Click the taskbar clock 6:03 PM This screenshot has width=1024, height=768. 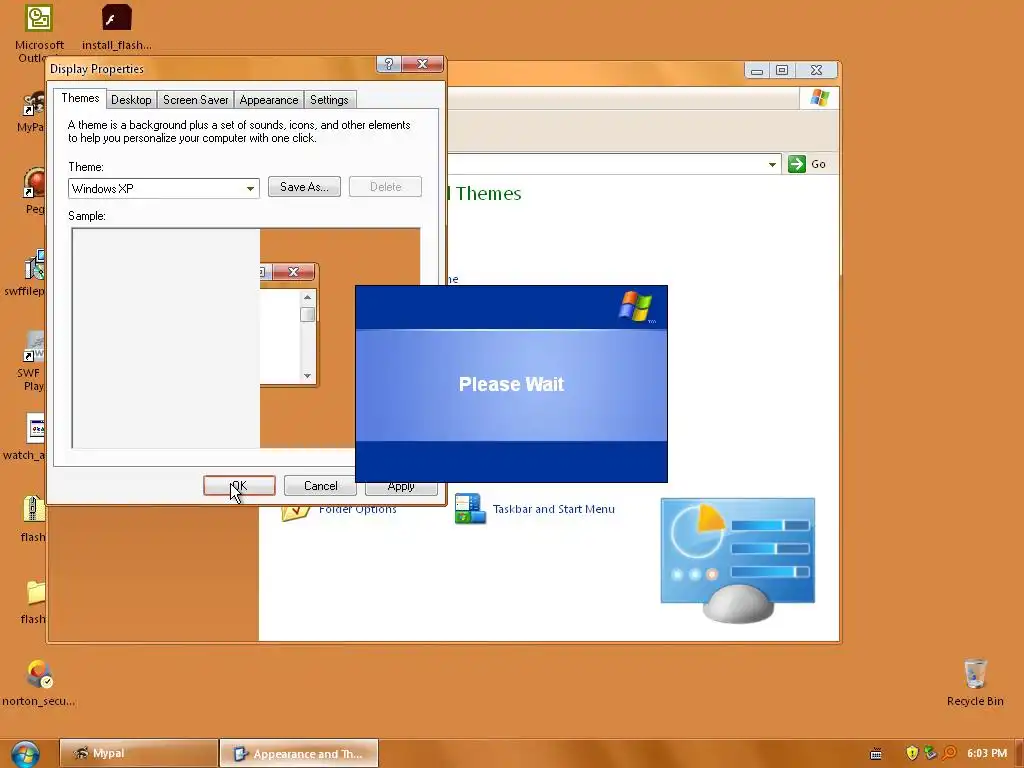(x=987, y=753)
